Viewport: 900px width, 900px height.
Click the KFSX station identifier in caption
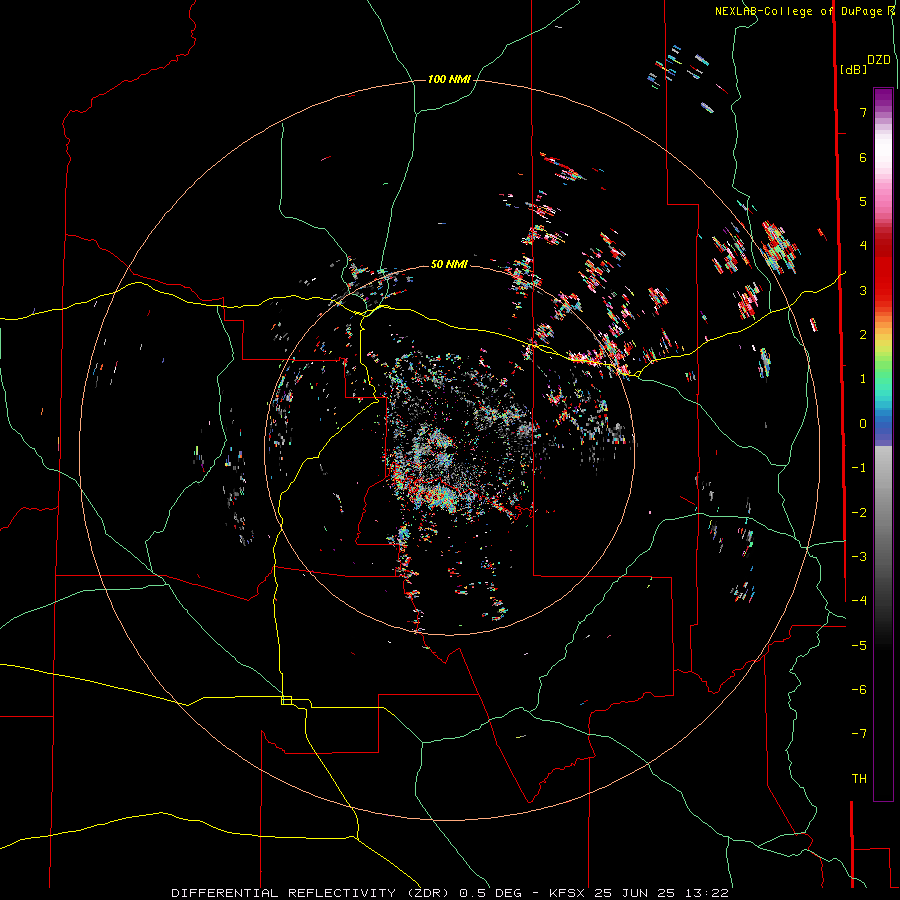click(568, 893)
